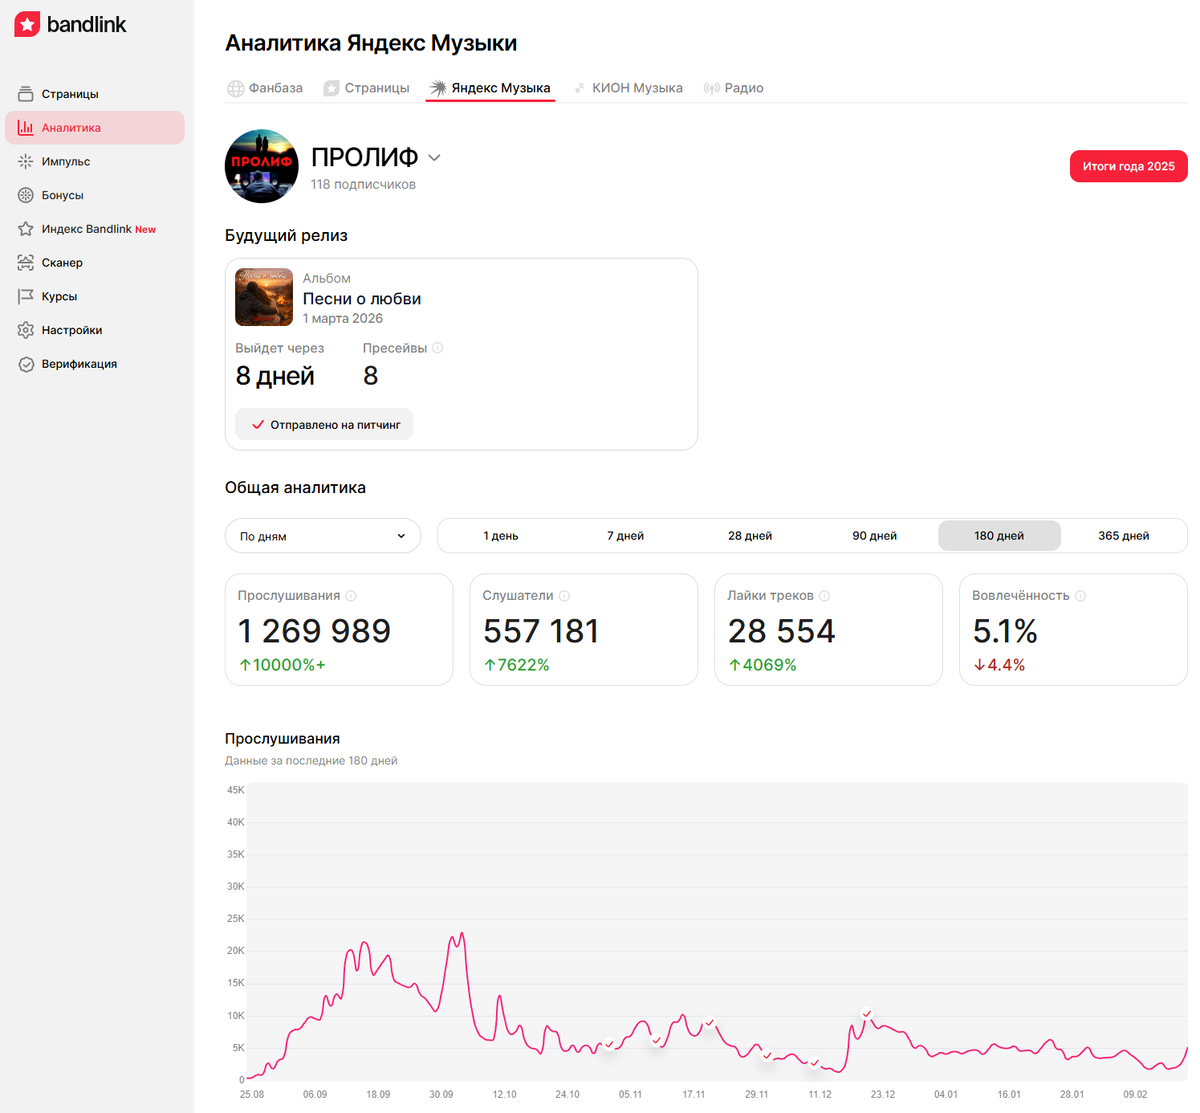Click the Итоги года 2025 button
This screenshot has width=1200, height=1113.
tap(1128, 166)
